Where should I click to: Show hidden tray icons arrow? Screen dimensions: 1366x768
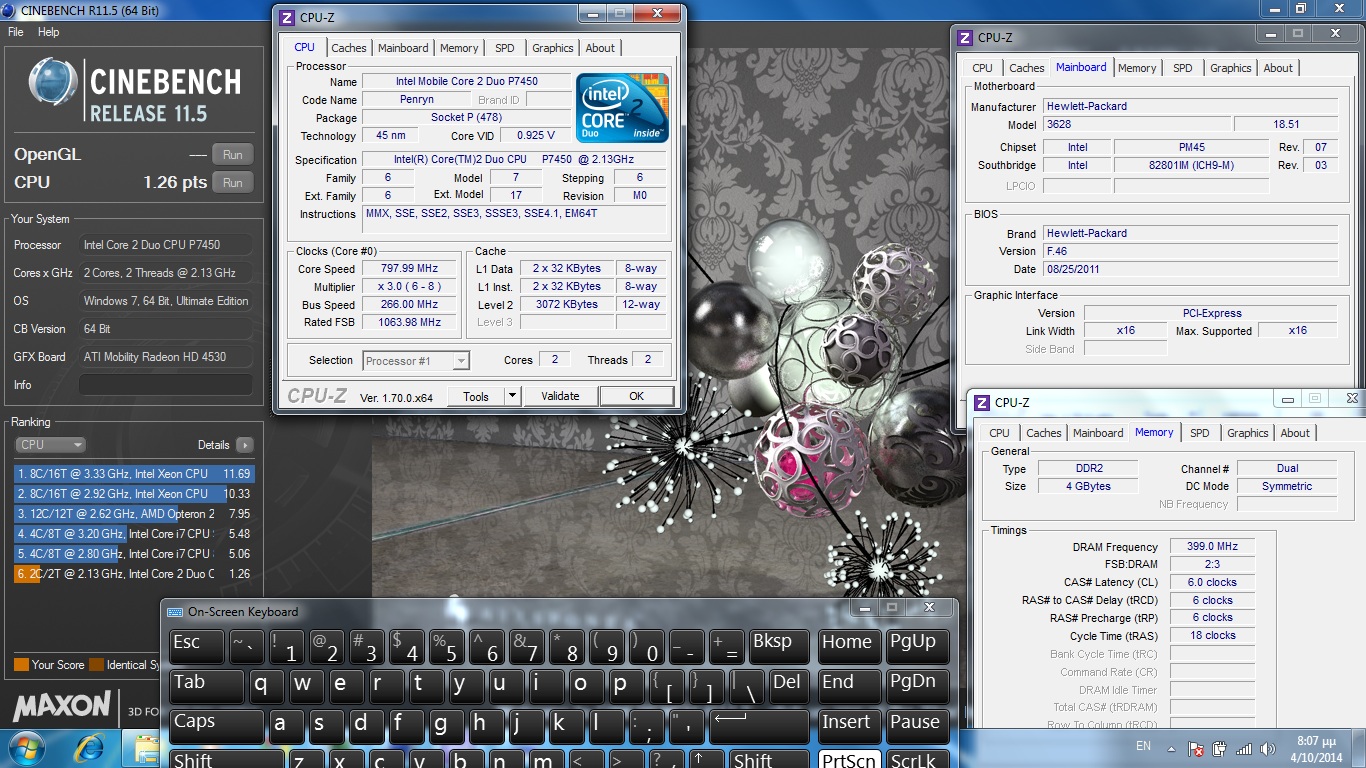(x=1173, y=748)
